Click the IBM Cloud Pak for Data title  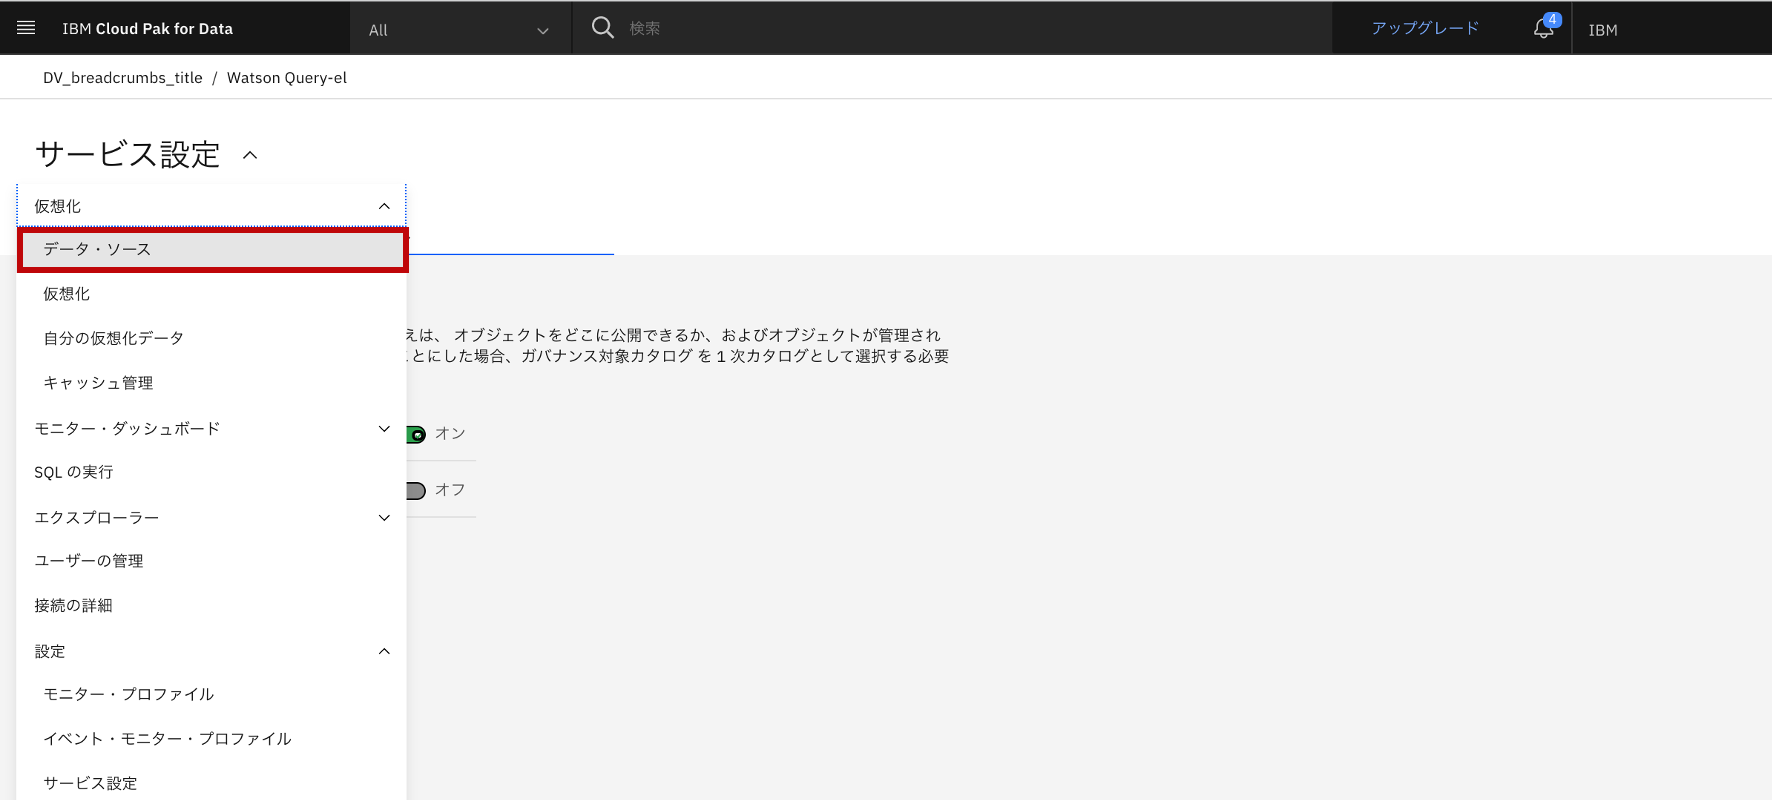click(148, 29)
